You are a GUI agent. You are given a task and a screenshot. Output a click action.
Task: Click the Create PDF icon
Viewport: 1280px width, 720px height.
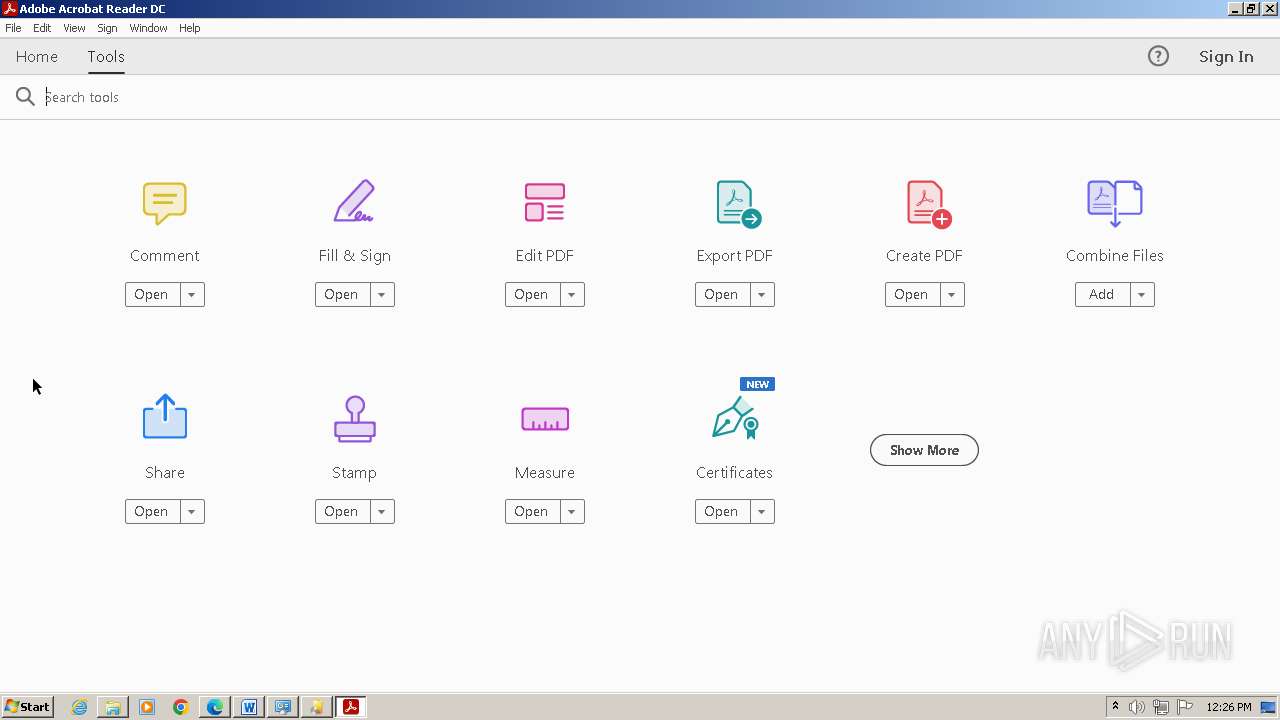[x=928, y=204]
